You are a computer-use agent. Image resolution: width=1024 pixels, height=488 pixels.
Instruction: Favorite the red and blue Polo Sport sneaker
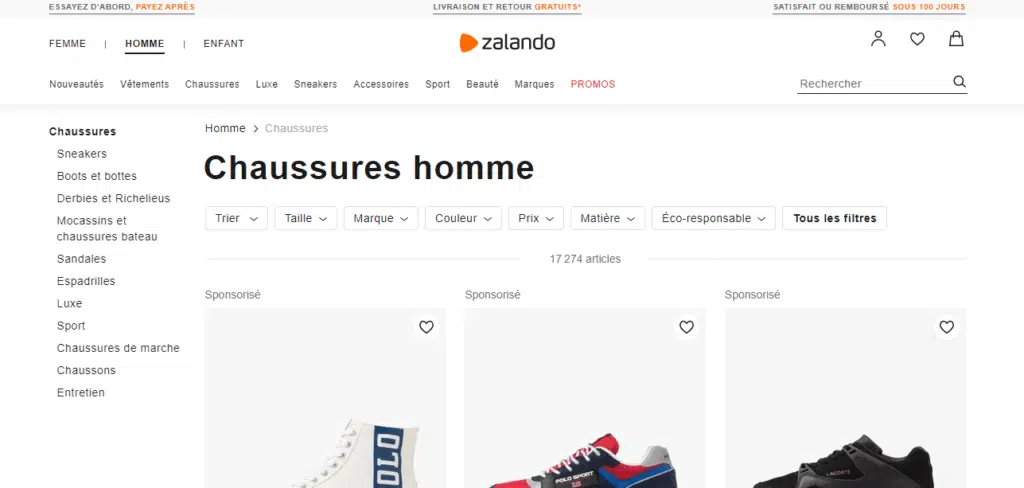click(x=686, y=327)
